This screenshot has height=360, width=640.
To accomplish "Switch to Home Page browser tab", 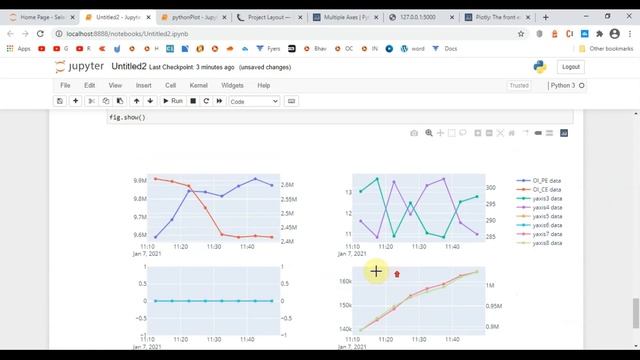I will [41, 17].
